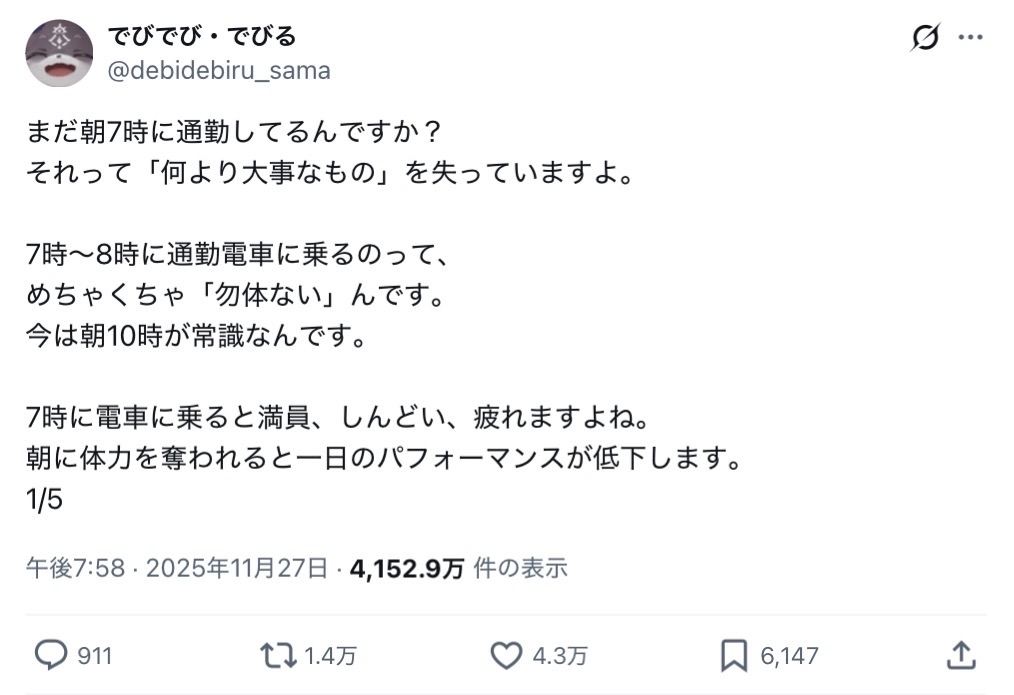The width and height of the screenshot is (1014, 695).
Task: Click the reply speech bubble icon
Action: (50, 655)
